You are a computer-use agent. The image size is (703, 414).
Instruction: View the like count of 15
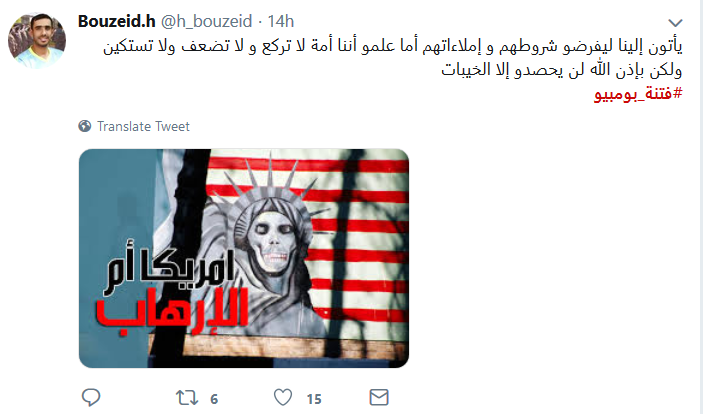(314, 399)
